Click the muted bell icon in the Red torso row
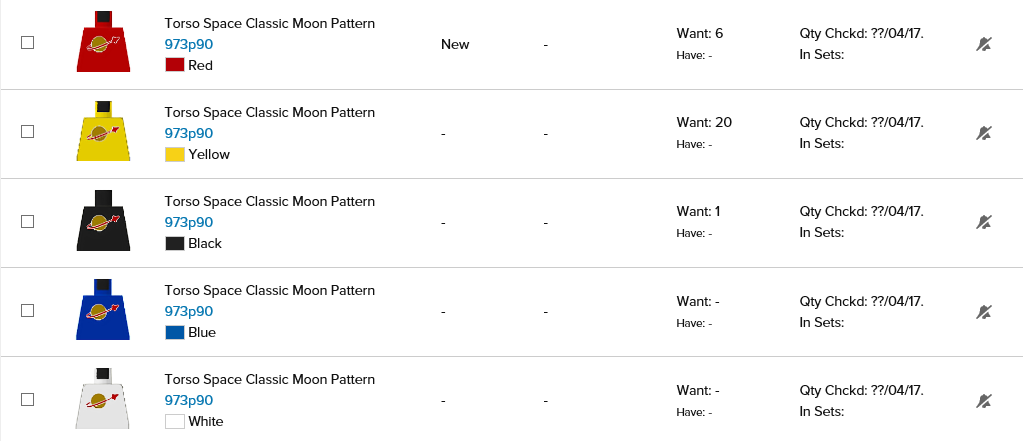Viewport: 1023px width, 441px height. [984, 44]
